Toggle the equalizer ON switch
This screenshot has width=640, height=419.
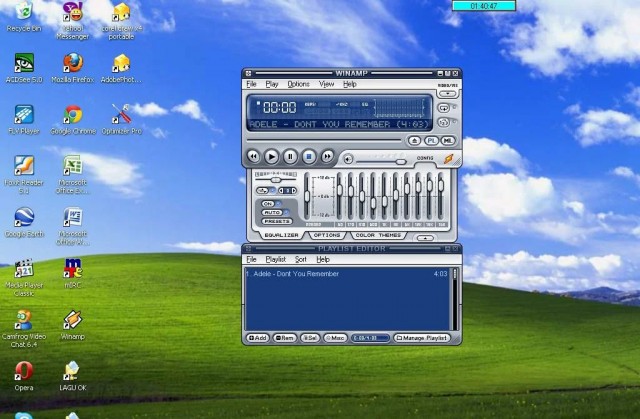click(268, 204)
